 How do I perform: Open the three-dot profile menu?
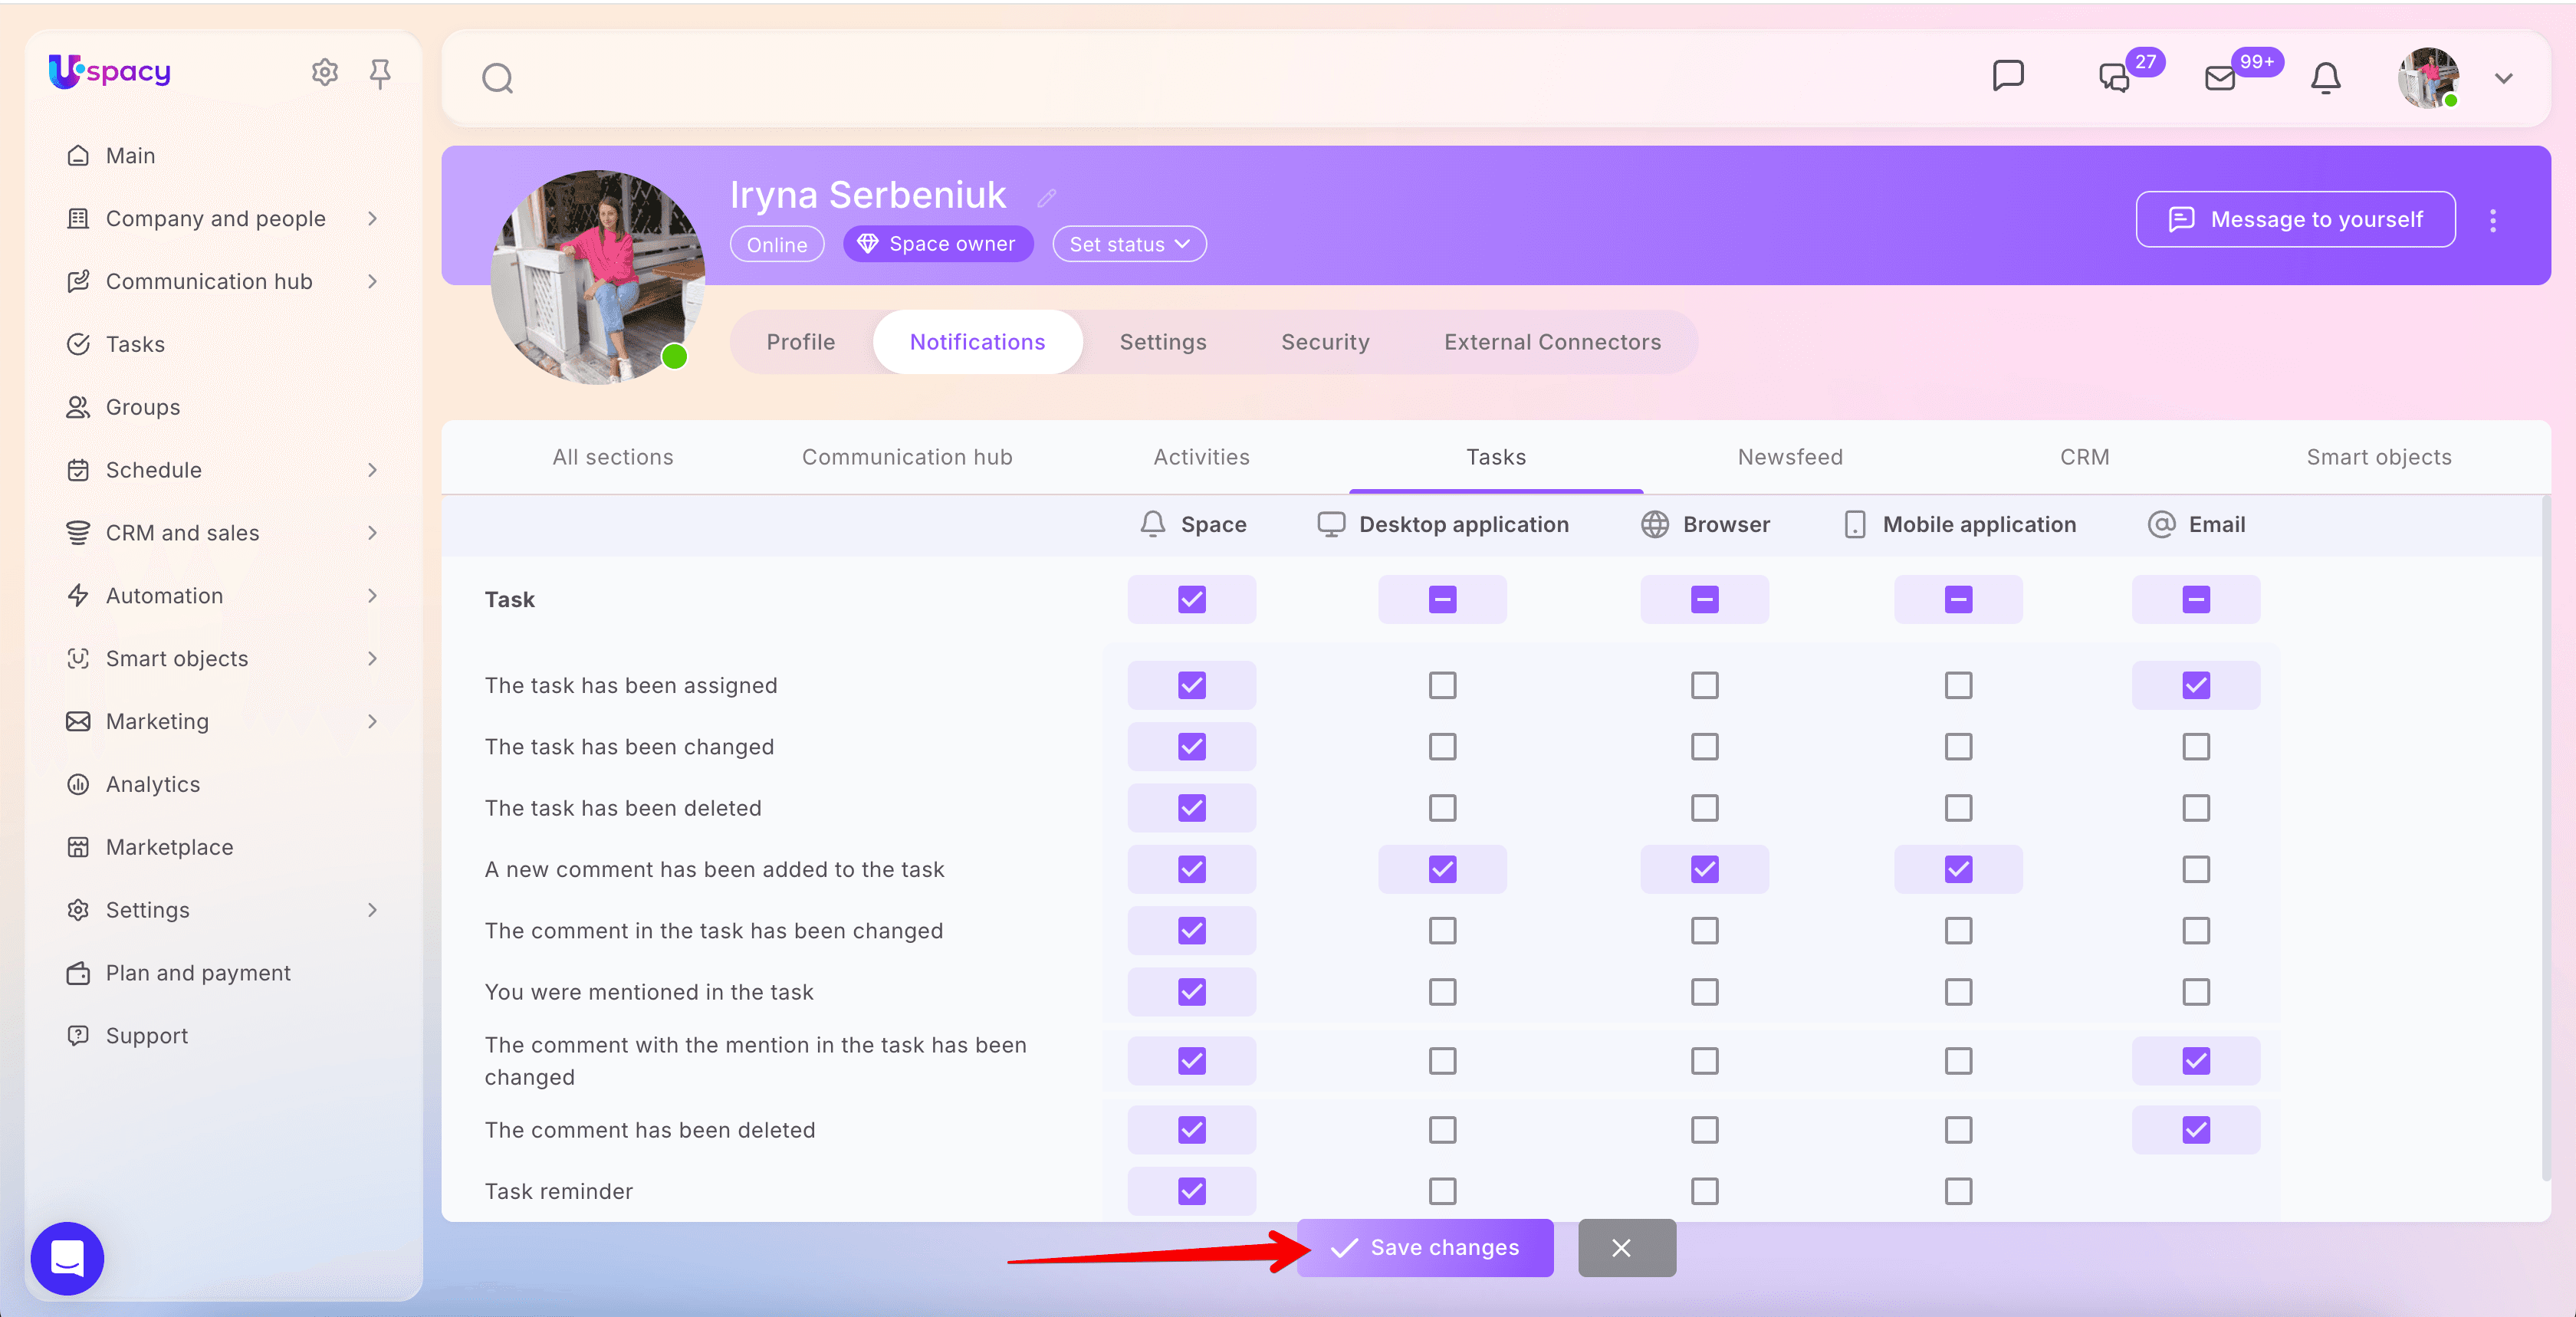[x=2493, y=220]
